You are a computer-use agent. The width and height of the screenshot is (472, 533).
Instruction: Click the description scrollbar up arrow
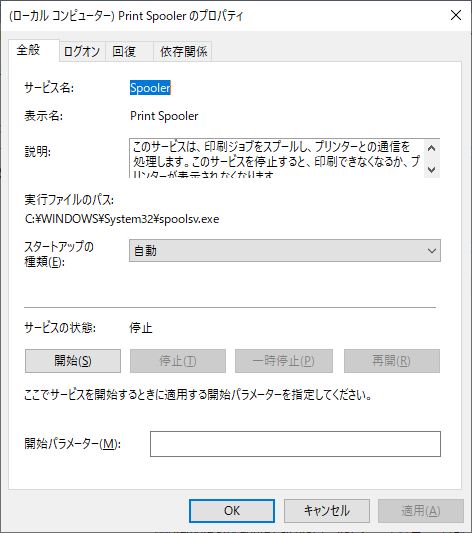click(x=432, y=148)
